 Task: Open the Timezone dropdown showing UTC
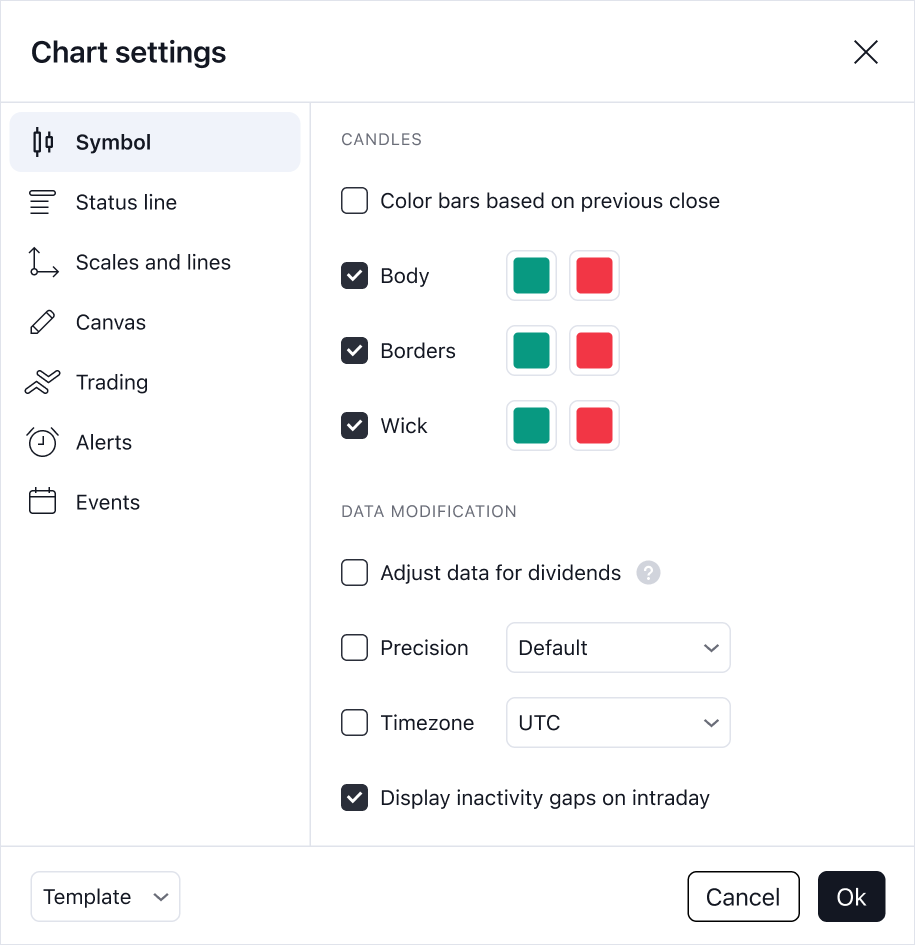[x=618, y=722]
